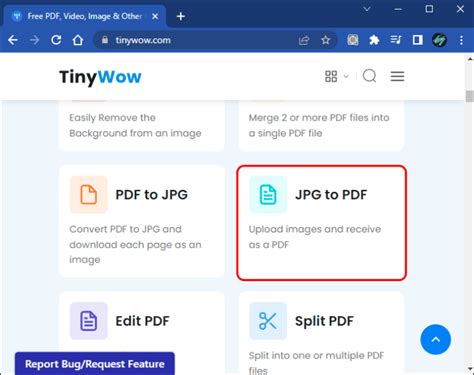The height and width of the screenshot is (375, 474).
Task: Expand the dropdown arrow beside grid icon
Action: coord(346,76)
